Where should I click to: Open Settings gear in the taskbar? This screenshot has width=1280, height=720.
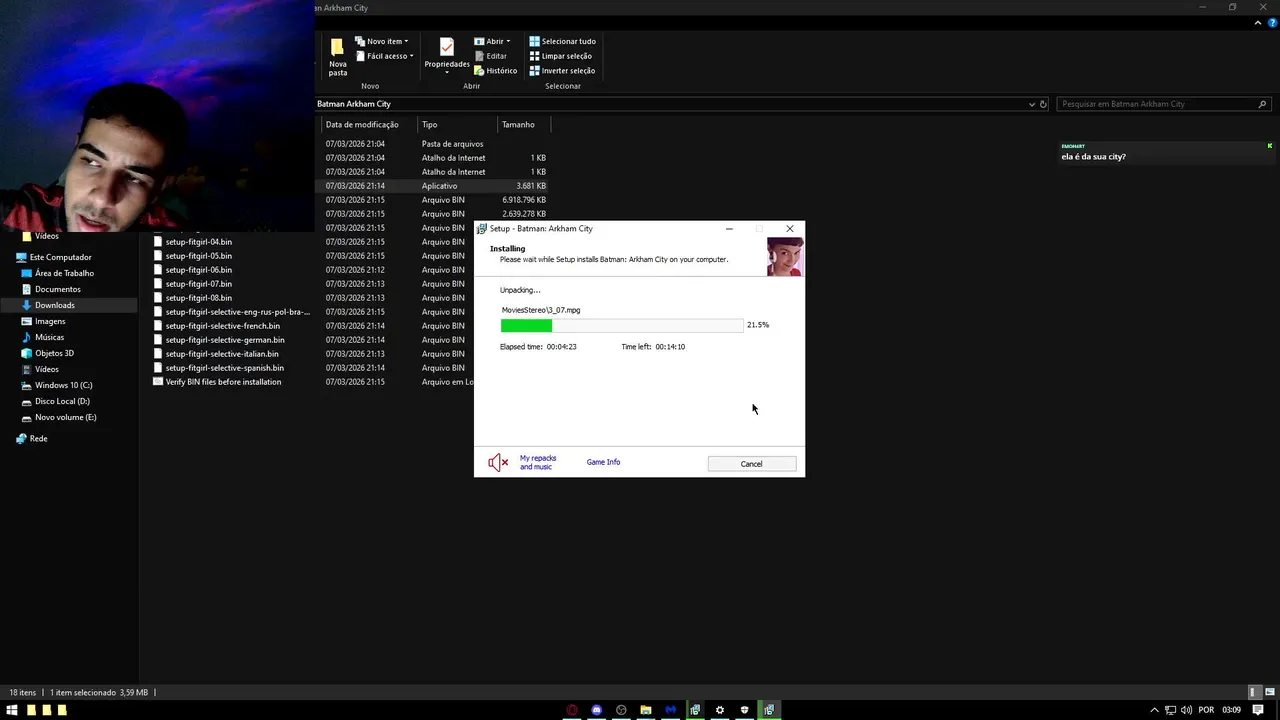click(x=719, y=710)
